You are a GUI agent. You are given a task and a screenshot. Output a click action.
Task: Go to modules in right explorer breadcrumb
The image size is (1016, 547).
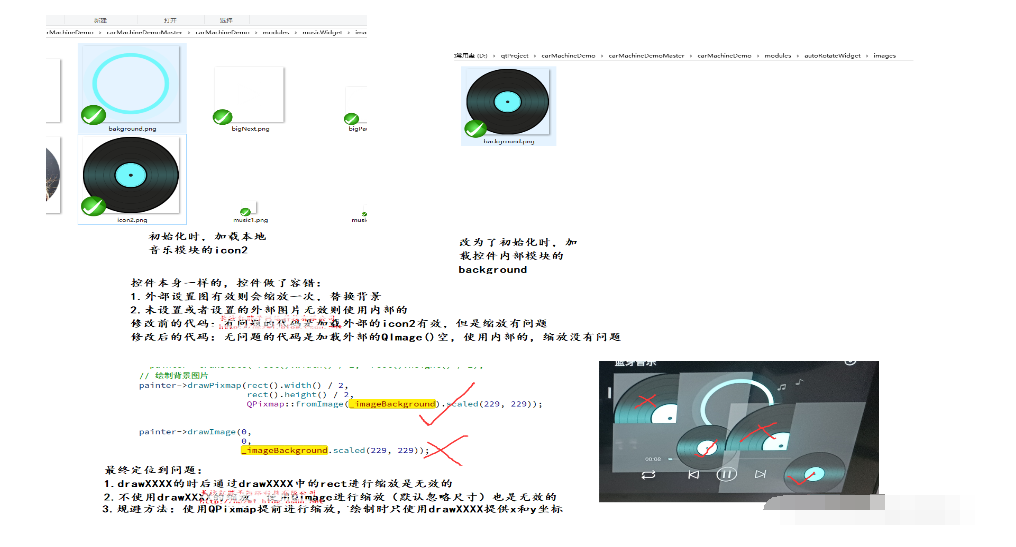pos(778,56)
